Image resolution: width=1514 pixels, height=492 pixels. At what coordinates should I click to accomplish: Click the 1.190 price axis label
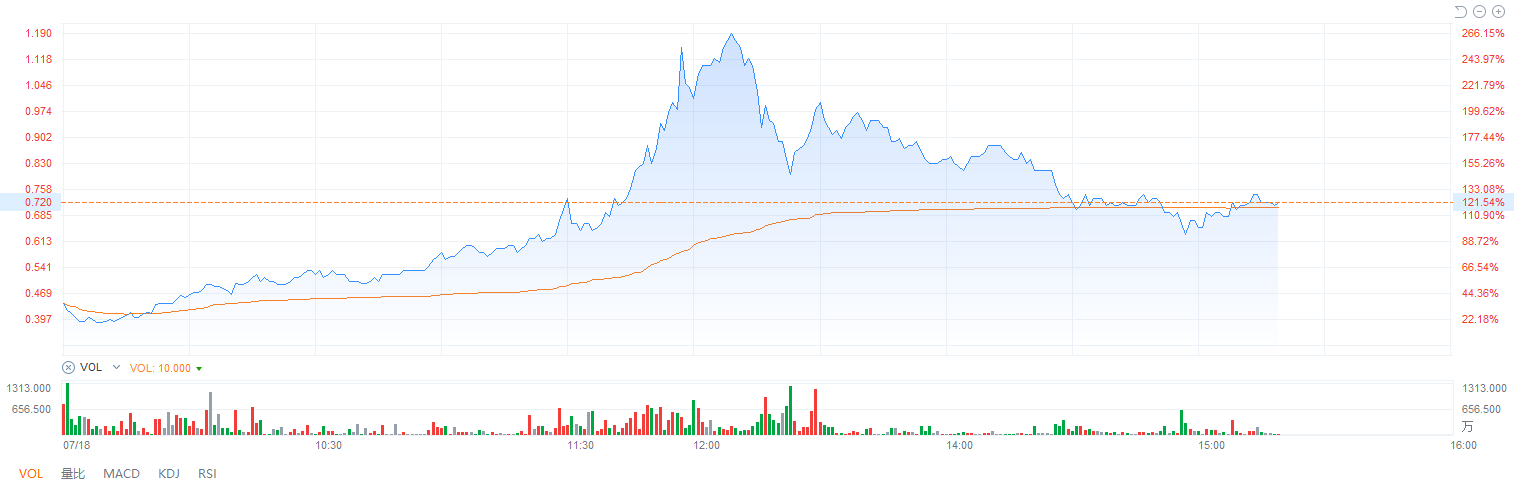[x=38, y=33]
